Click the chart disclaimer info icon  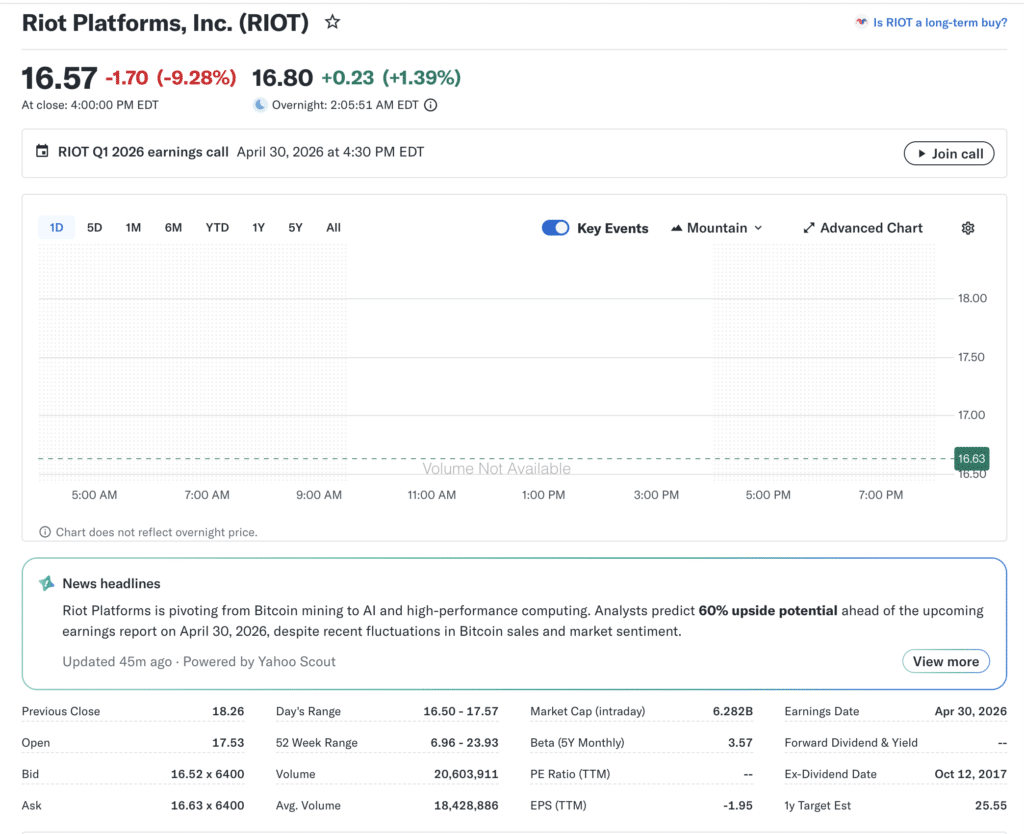pyautogui.click(x=45, y=532)
